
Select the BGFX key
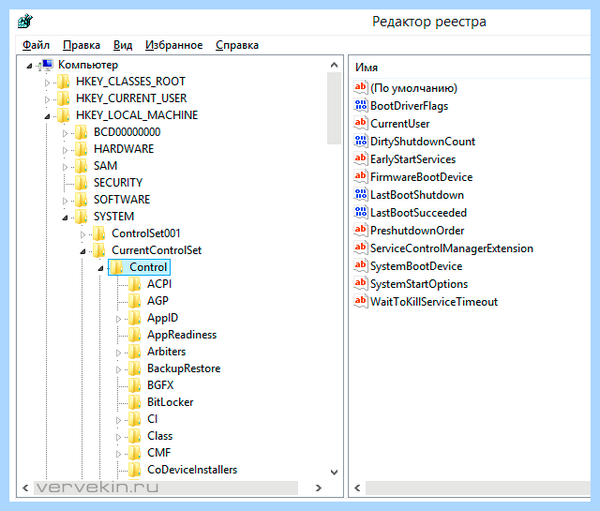(160, 385)
